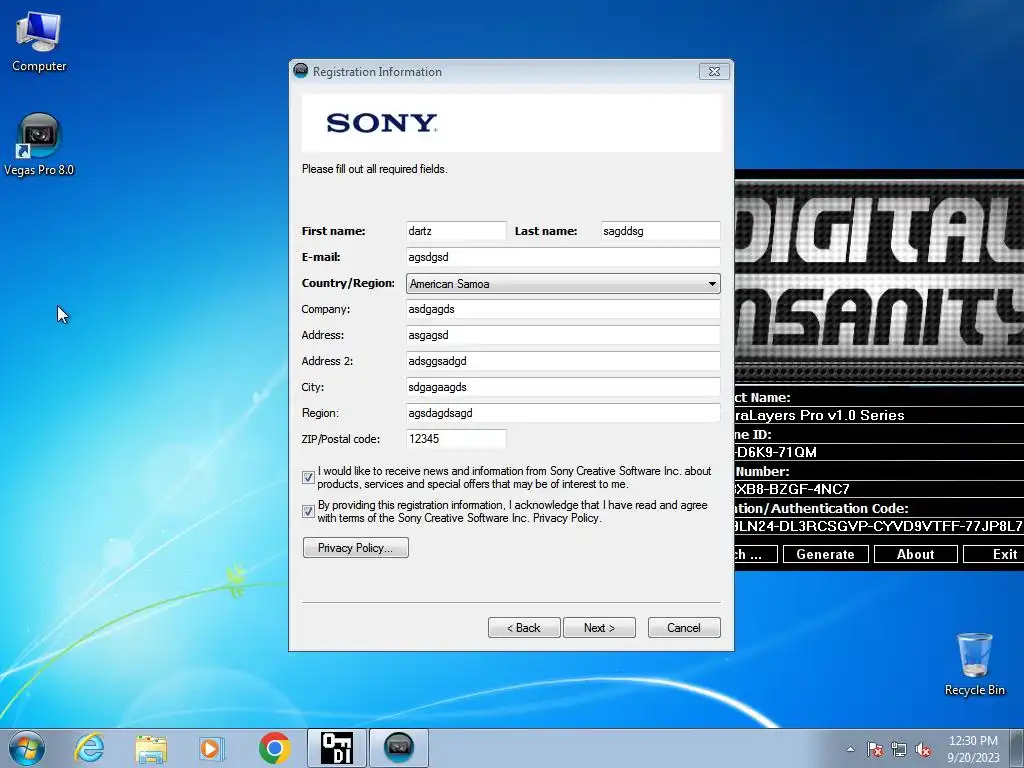Image resolution: width=1024 pixels, height=768 pixels.
Task: Click the muted volume tray icon
Action: tap(923, 749)
